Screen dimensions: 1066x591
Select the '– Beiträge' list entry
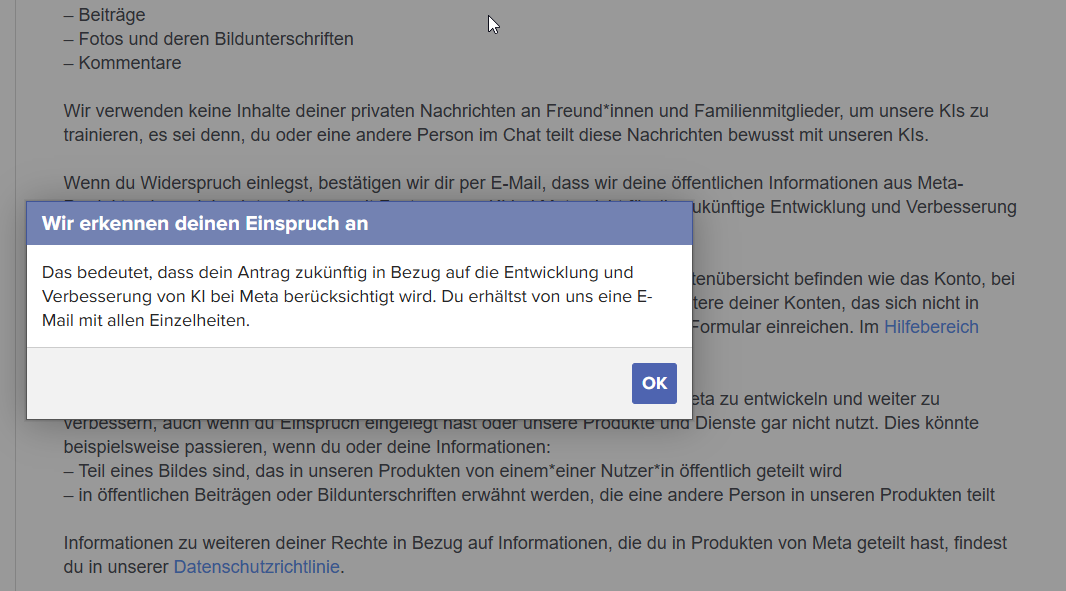(104, 15)
